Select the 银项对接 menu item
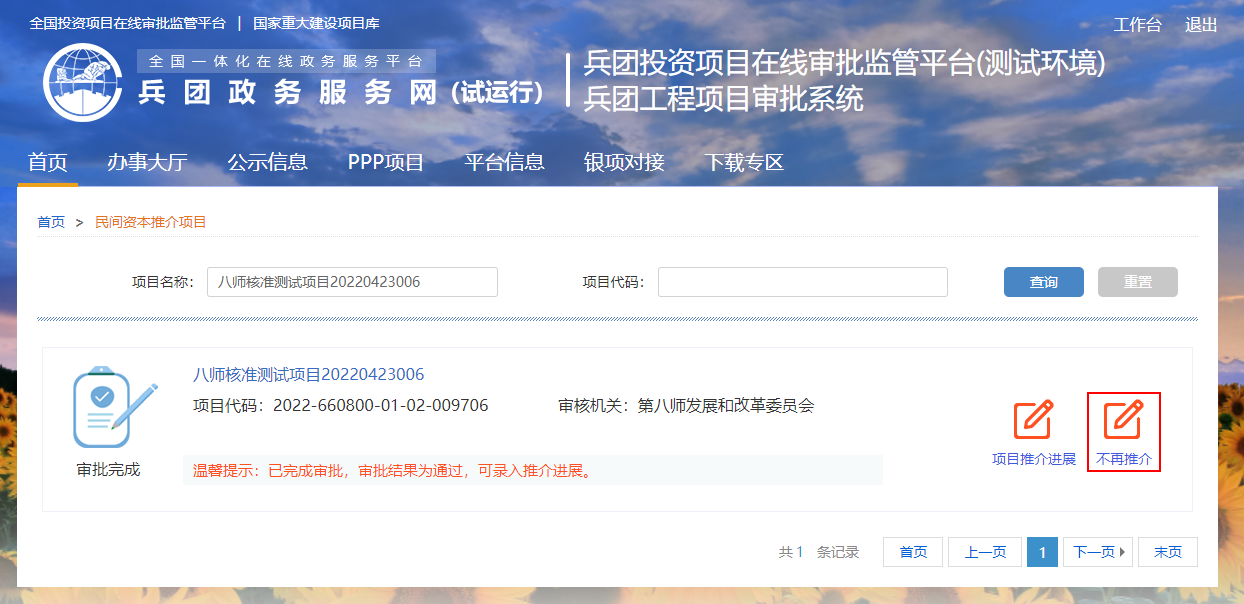Viewport: 1244px width, 604px height. pos(624,162)
